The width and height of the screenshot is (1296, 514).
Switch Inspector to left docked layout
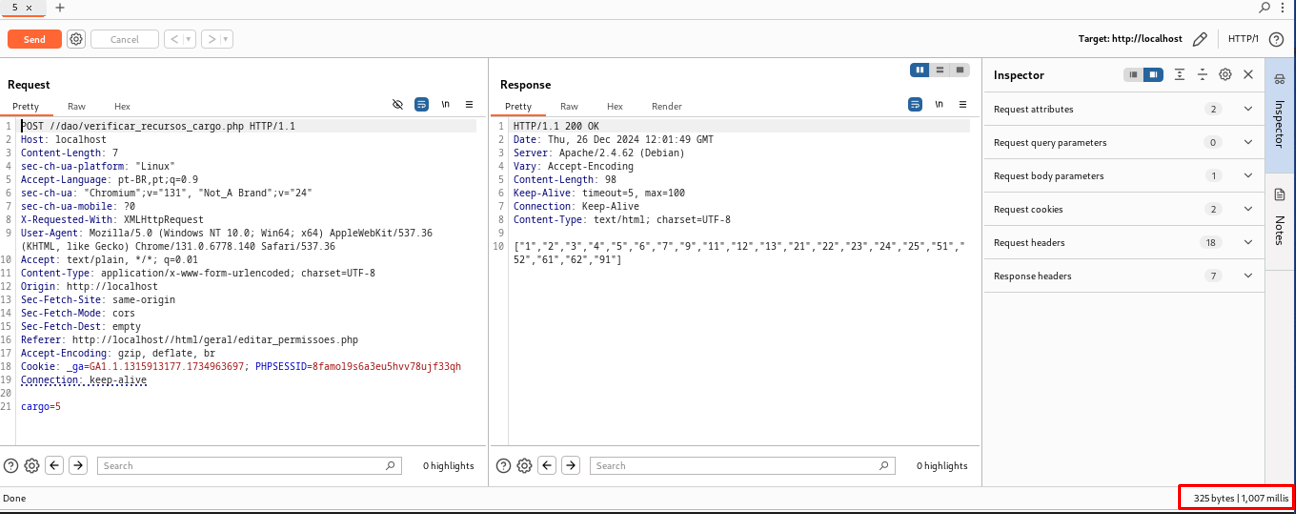[x=1134, y=74]
